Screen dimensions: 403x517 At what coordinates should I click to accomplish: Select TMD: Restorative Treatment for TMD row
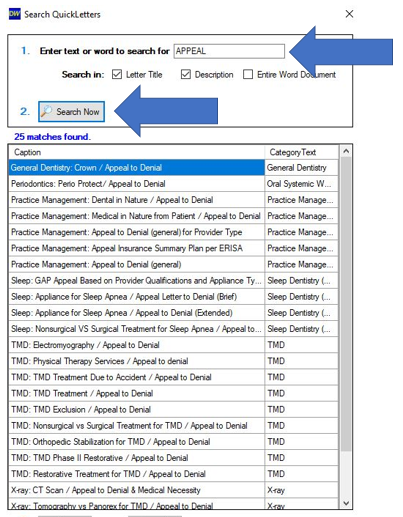tap(137, 474)
